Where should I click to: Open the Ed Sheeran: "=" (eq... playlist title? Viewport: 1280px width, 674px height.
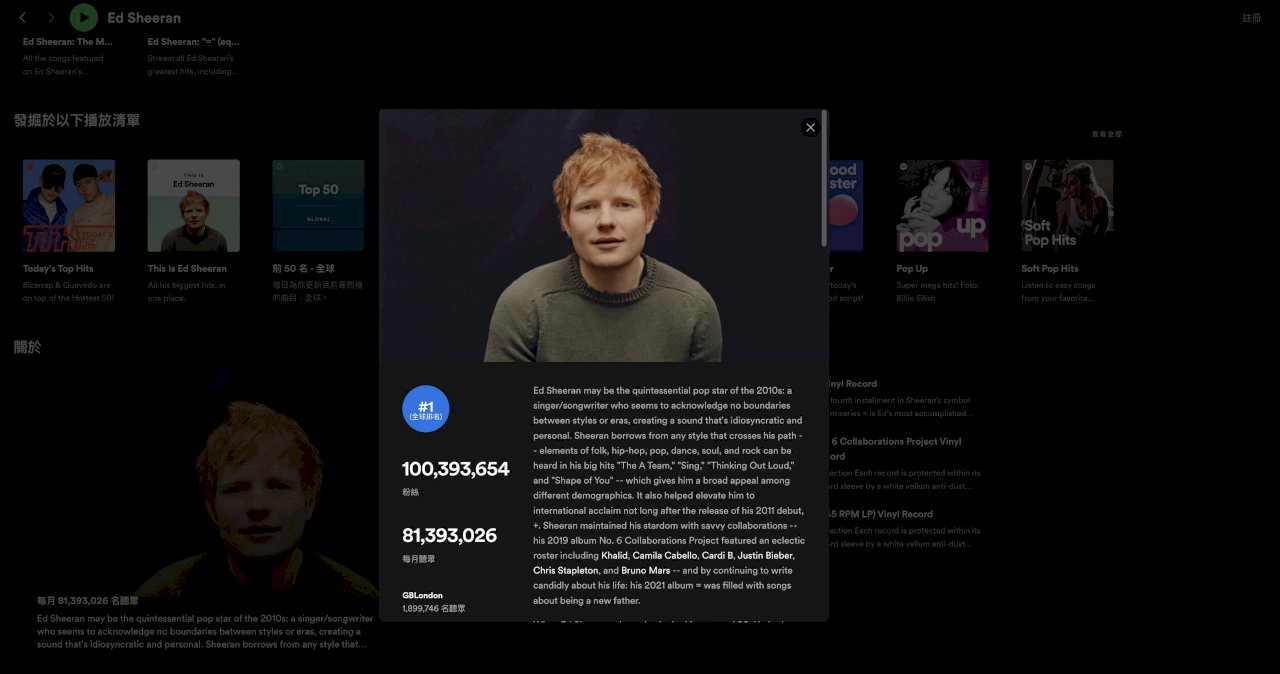[193, 42]
